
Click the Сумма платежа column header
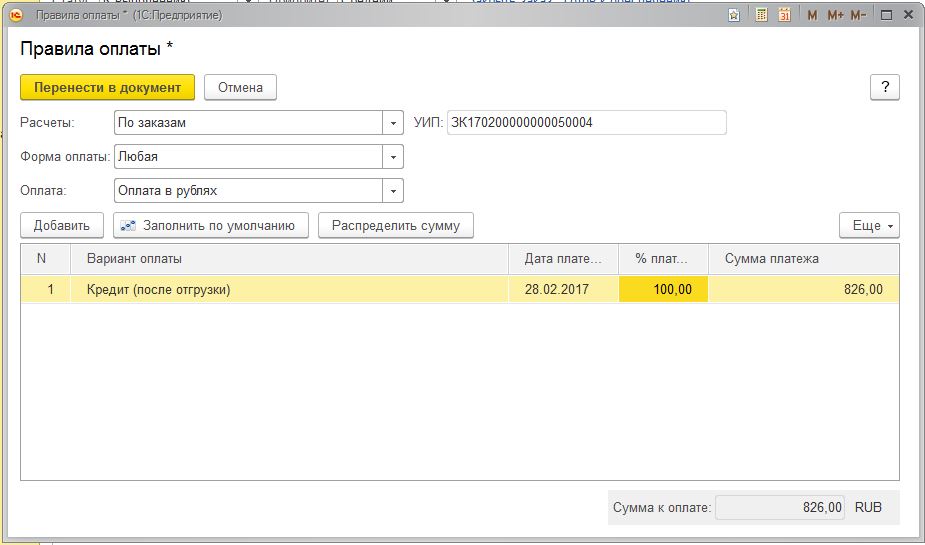coord(804,259)
